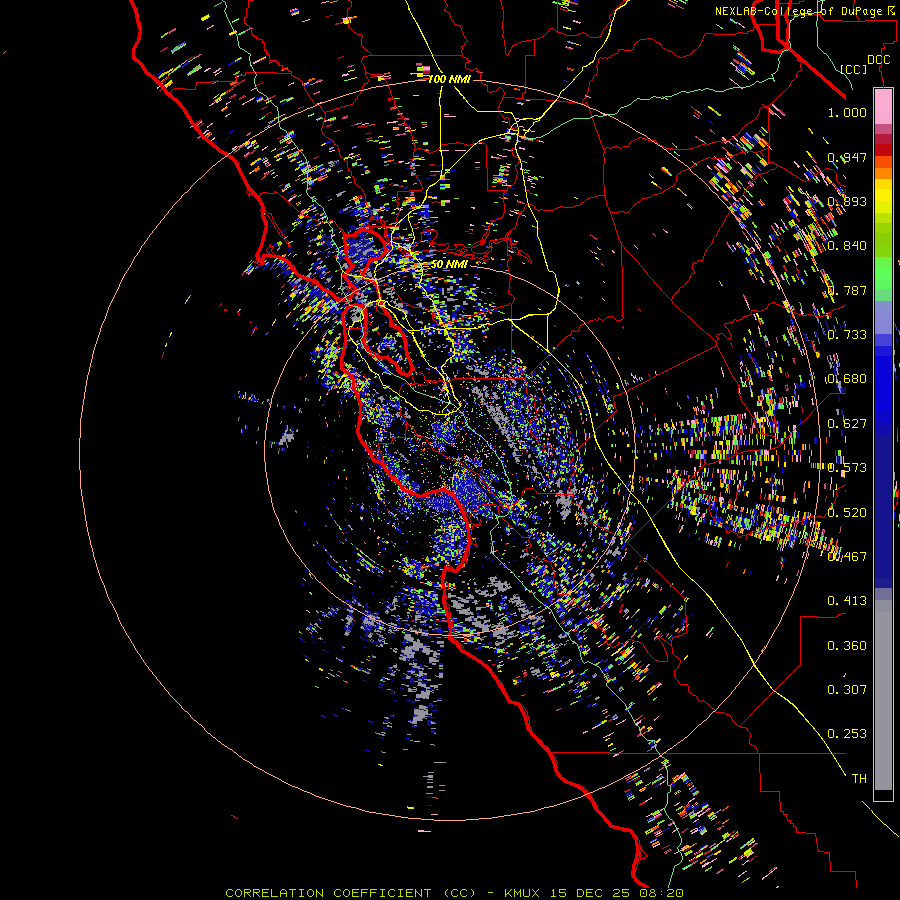Select the 0.840 value on the color scale

[847, 246]
